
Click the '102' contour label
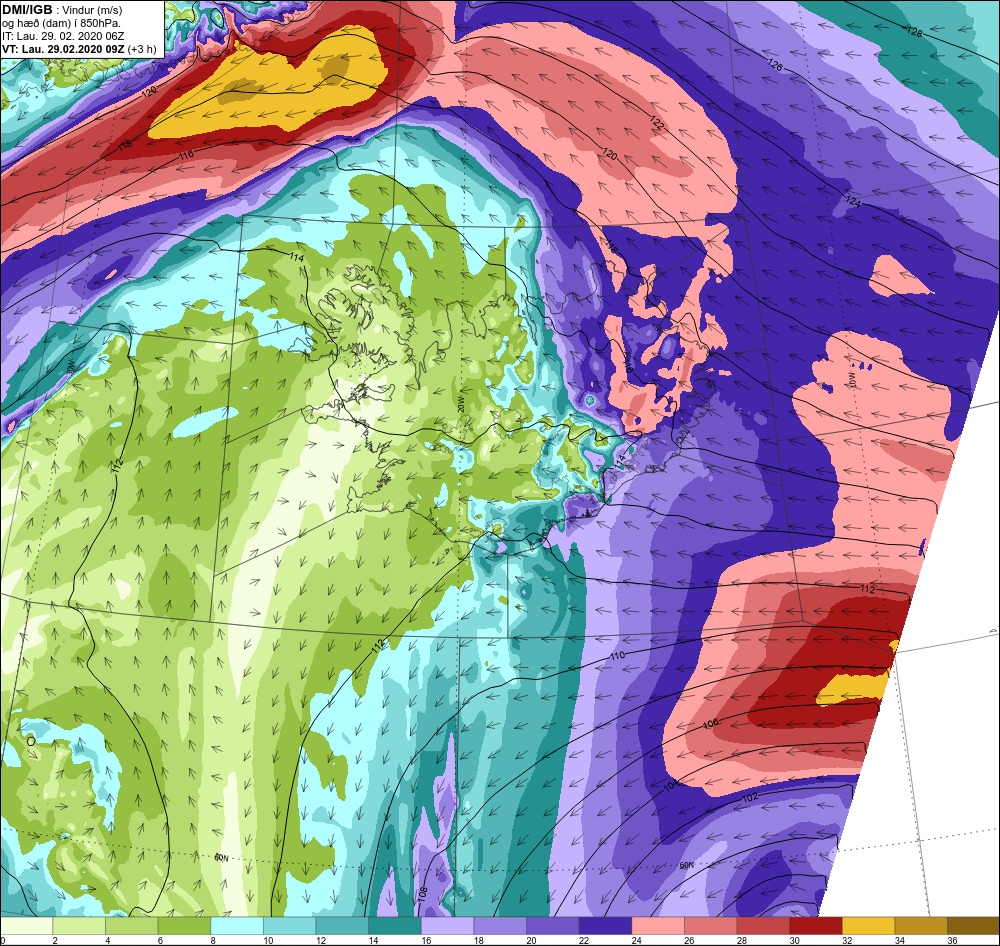tap(750, 797)
